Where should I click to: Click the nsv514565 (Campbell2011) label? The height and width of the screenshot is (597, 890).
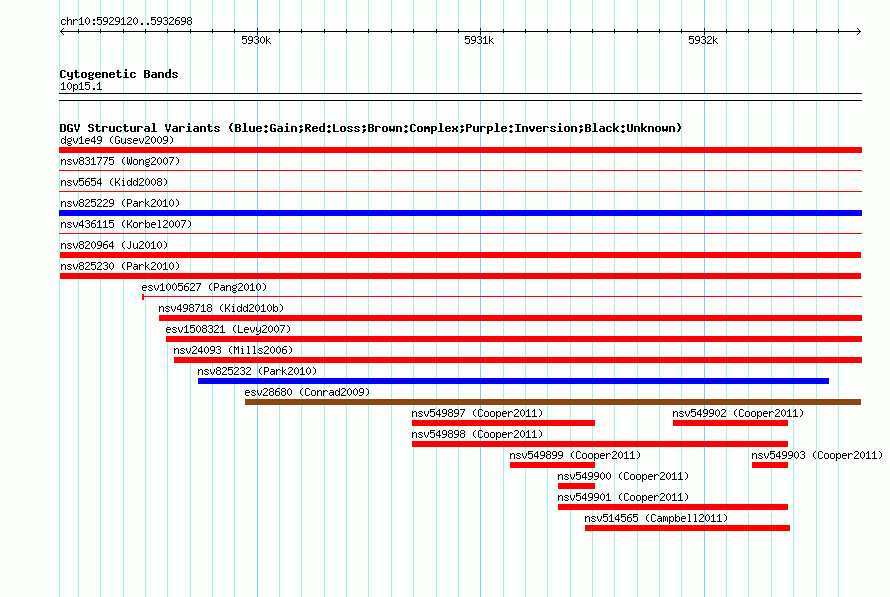tap(656, 518)
